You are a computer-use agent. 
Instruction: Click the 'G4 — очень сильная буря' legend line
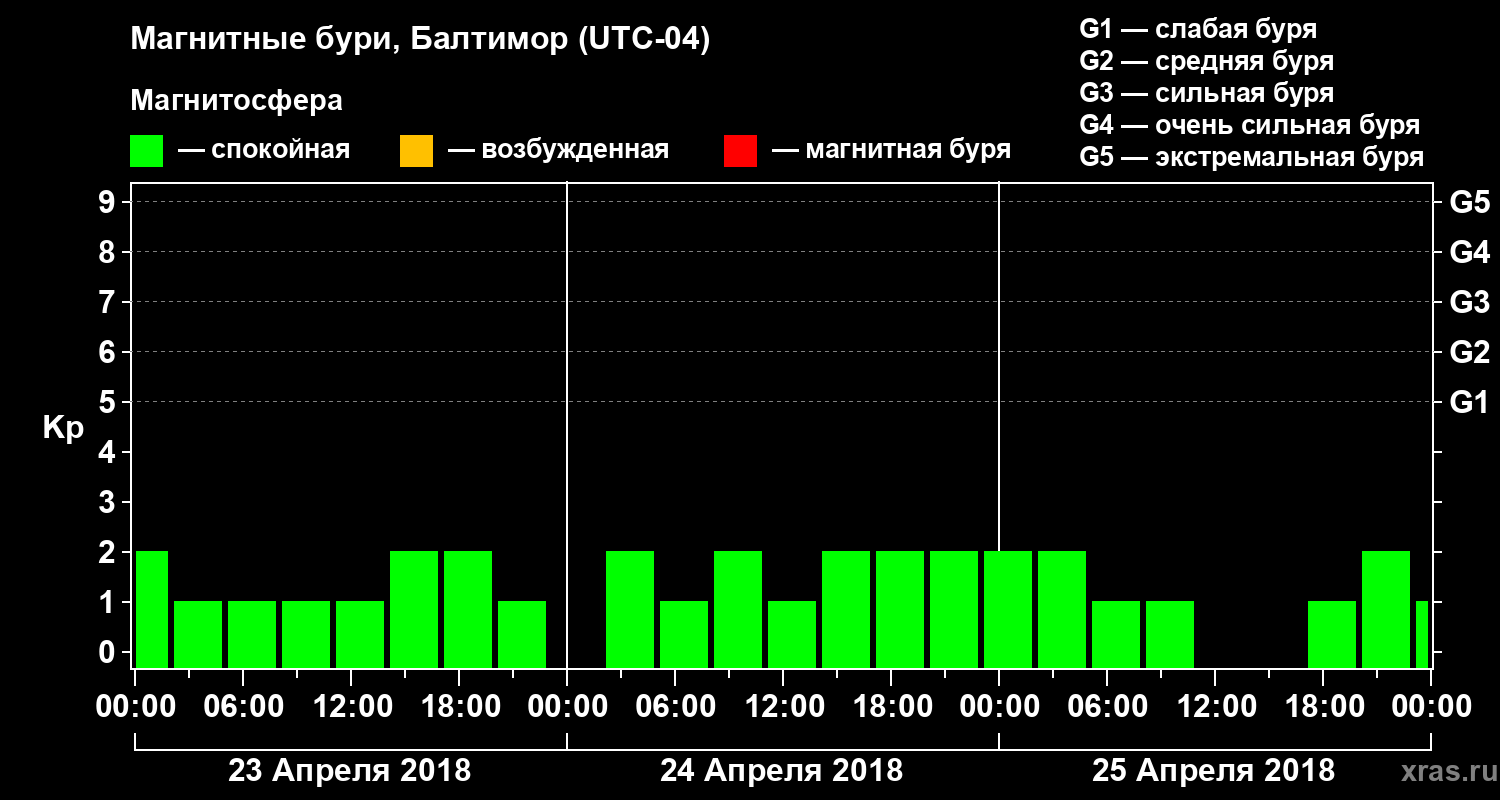tap(1249, 126)
